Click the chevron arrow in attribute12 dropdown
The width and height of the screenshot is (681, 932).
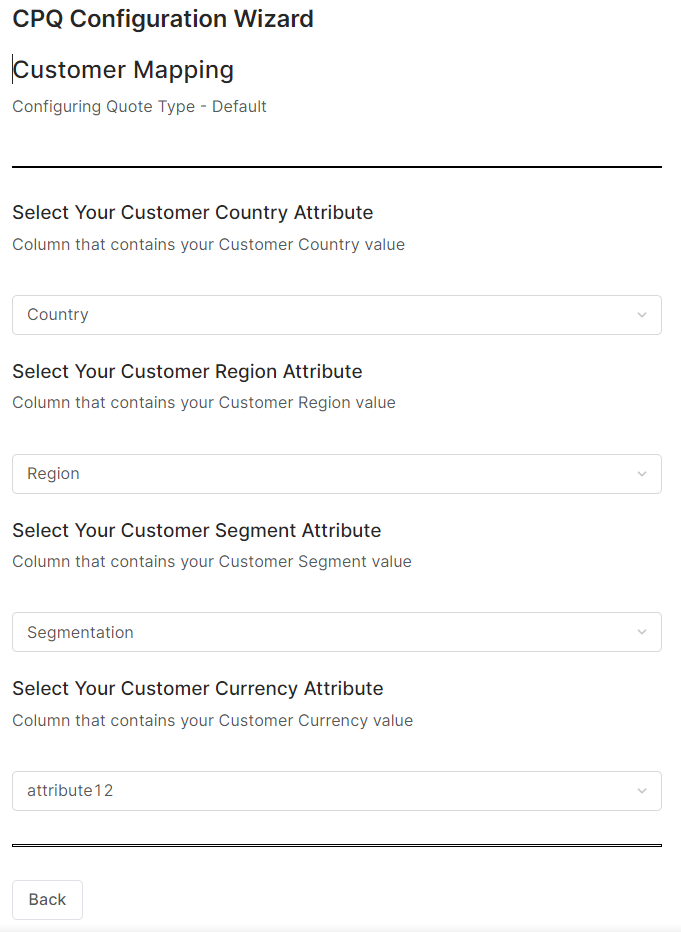coord(642,791)
